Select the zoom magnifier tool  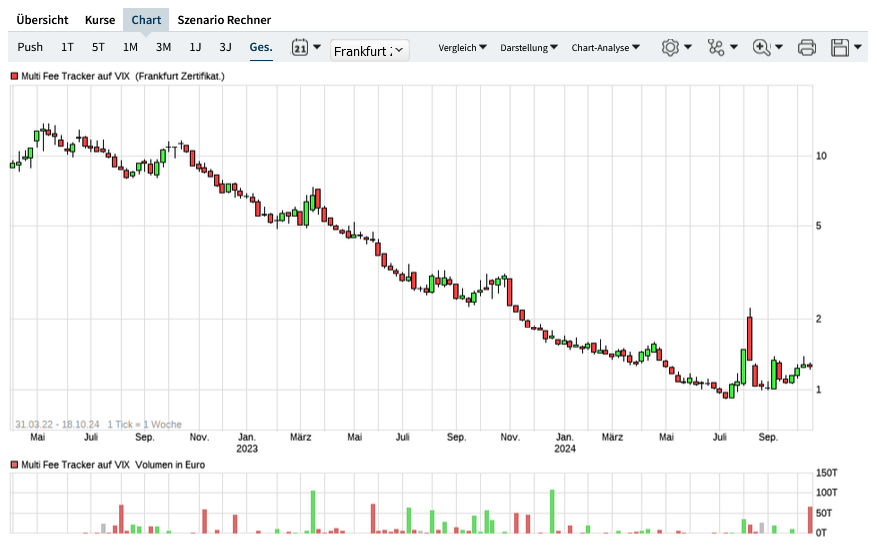(761, 47)
